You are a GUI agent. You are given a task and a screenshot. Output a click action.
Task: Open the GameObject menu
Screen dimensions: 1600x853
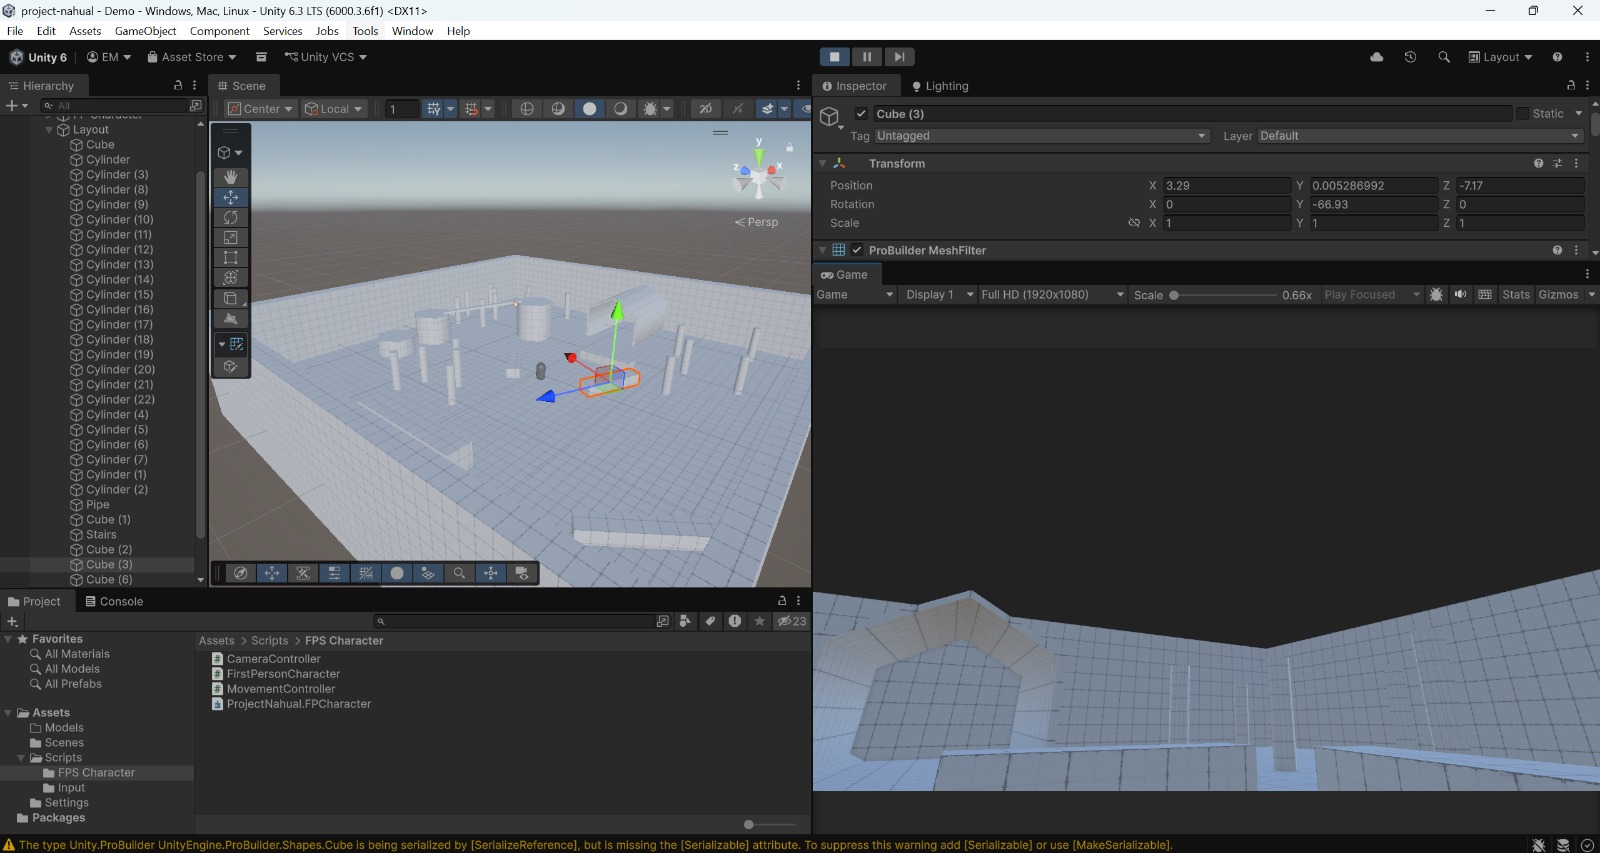tap(145, 31)
